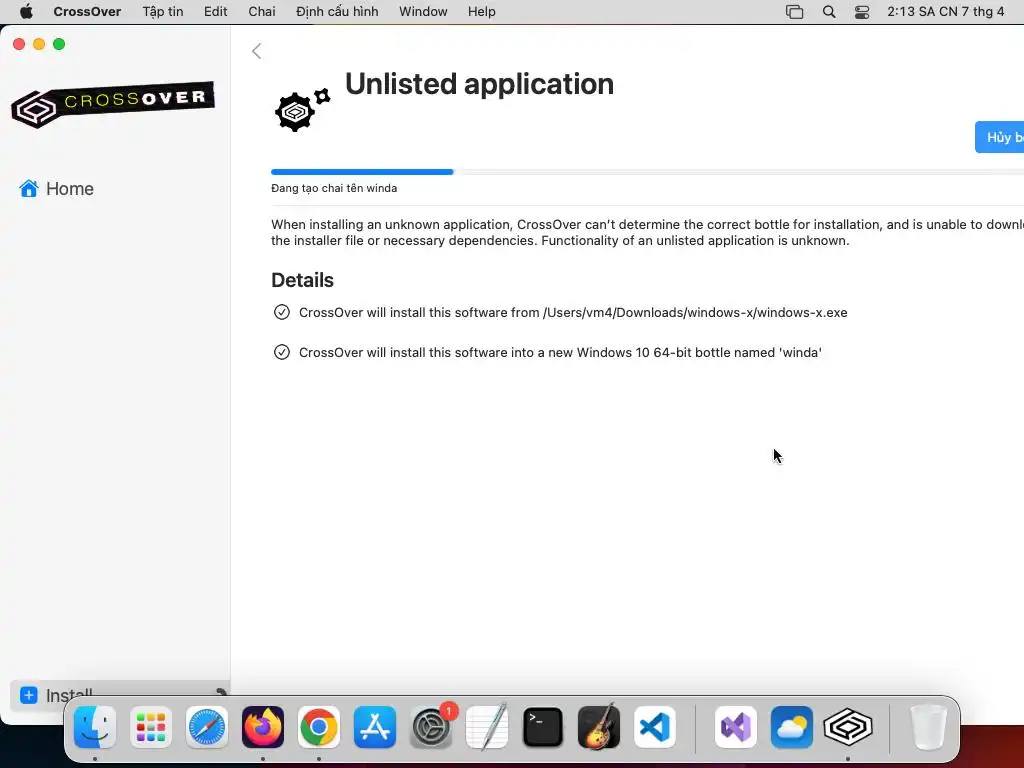
Task: Click the 'Đang tạo chai tên winda' status text
Action: click(334, 188)
